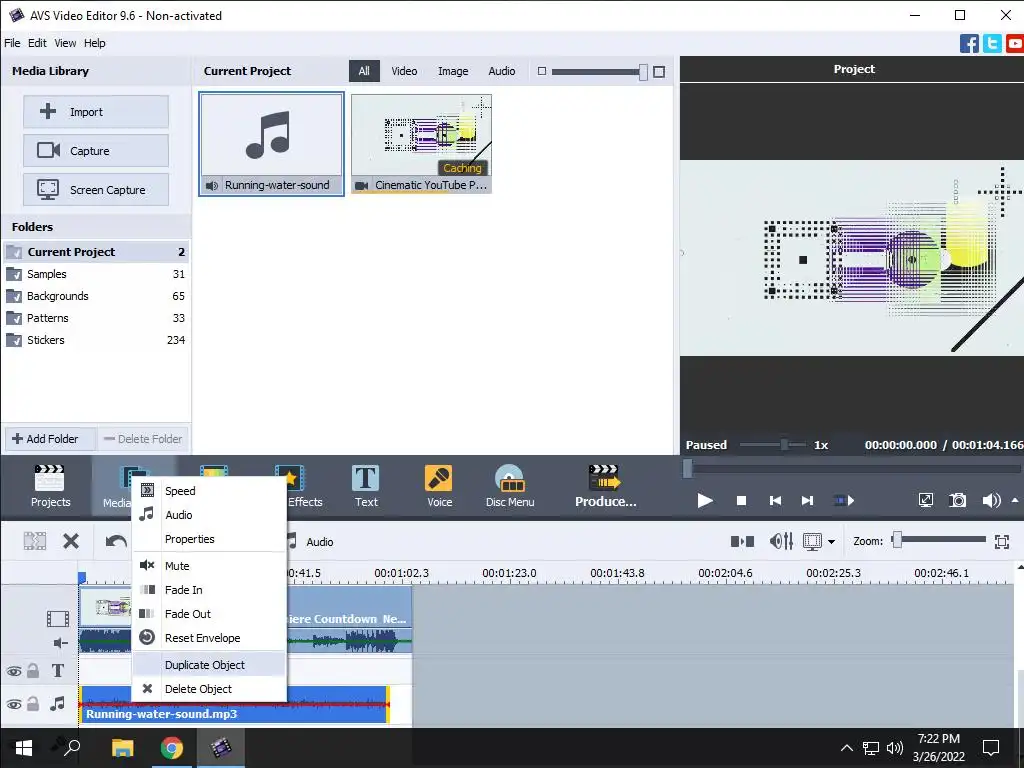Select Mute in the context menu
Image resolution: width=1024 pixels, height=768 pixels.
click(209, 566)
